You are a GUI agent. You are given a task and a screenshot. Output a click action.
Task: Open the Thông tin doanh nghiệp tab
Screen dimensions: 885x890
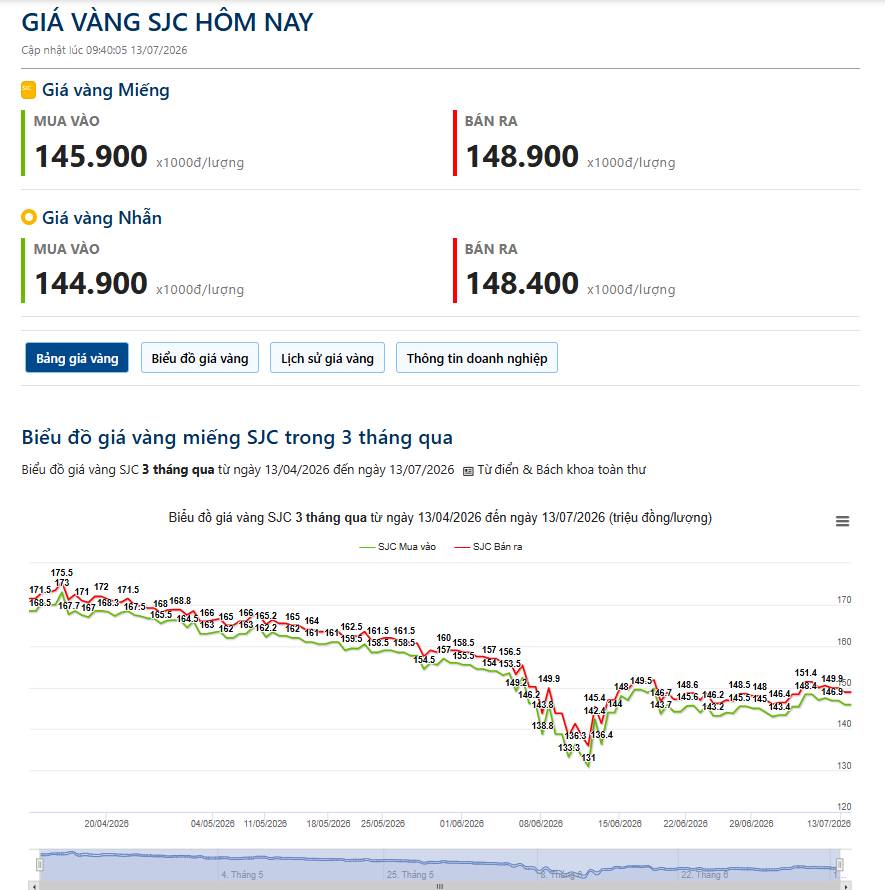(477, 358)
